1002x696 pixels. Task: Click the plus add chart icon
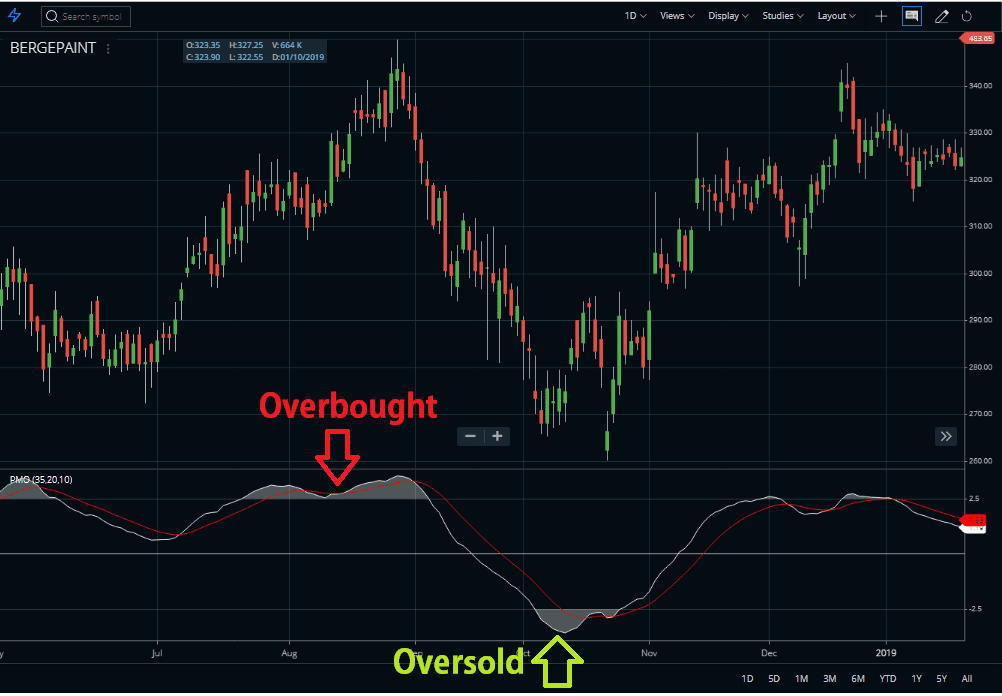881,17
